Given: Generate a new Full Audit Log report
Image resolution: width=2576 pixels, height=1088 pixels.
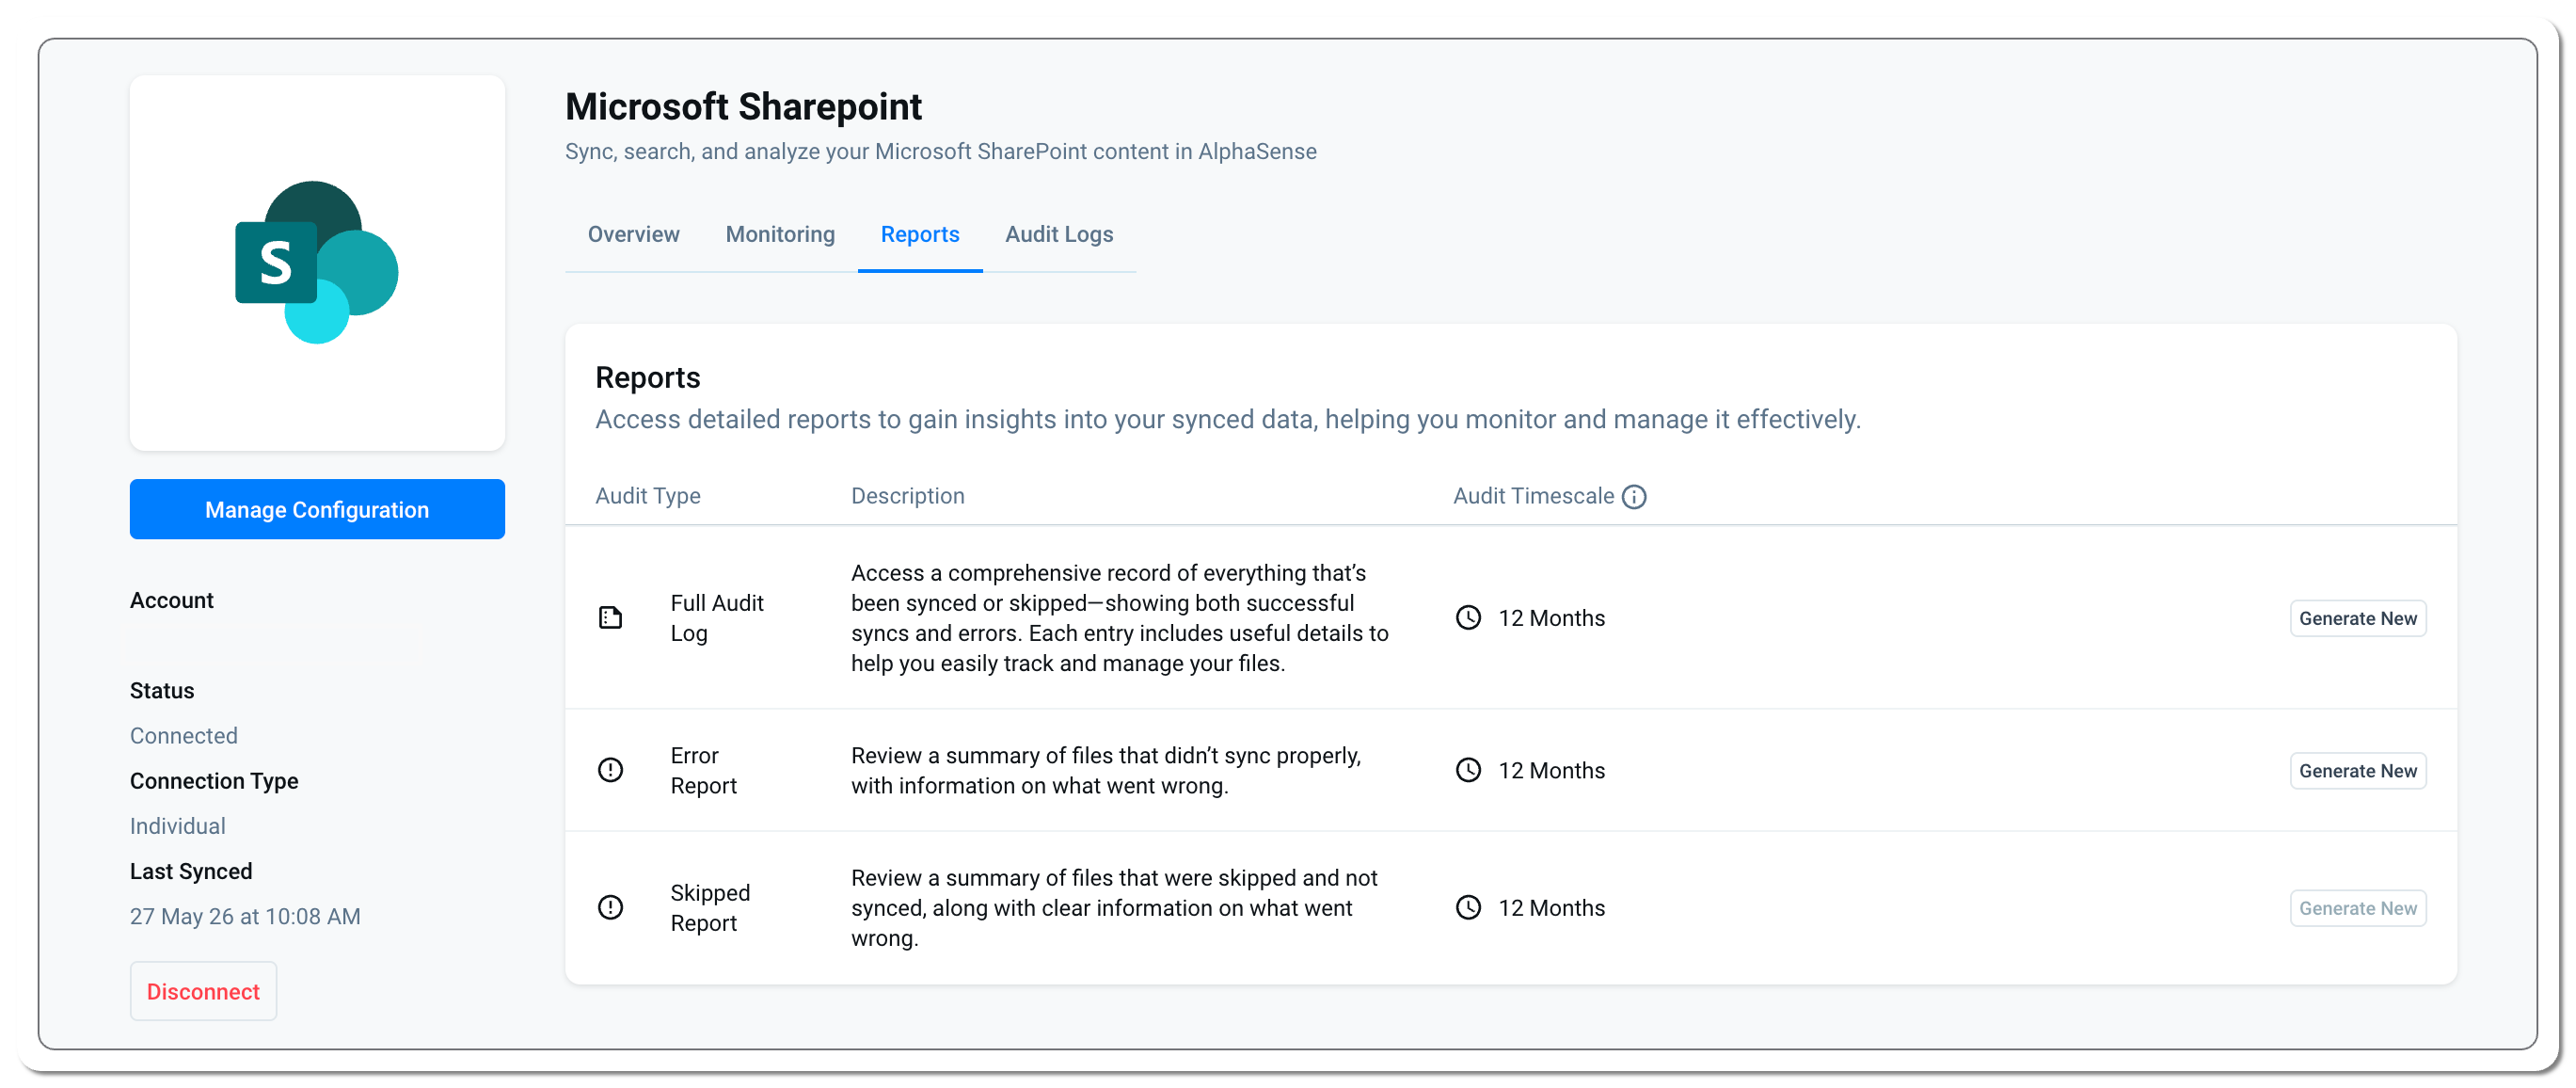Looking at the screenshot, I should click(x=2358, y=618).
